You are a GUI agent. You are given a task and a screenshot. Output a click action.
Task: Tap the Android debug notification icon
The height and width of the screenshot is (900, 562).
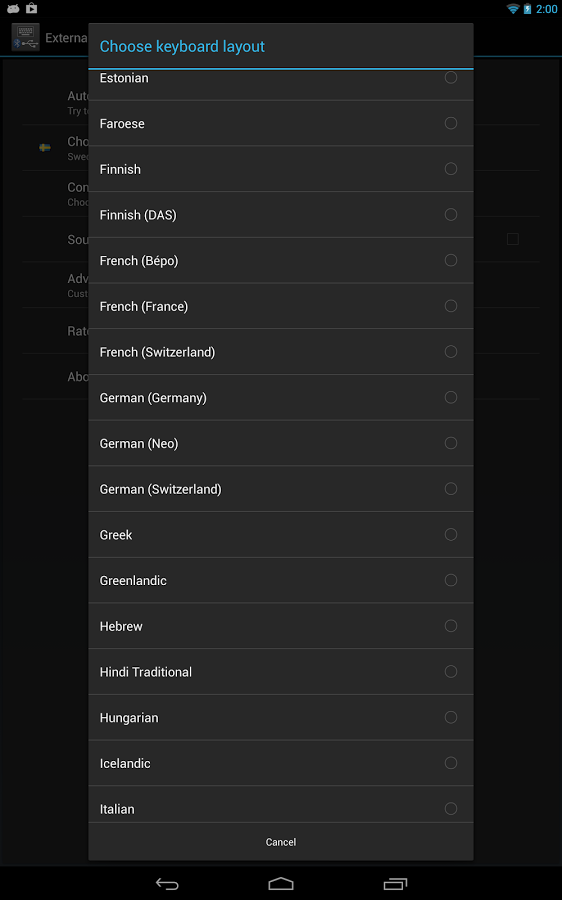(13, 8)
